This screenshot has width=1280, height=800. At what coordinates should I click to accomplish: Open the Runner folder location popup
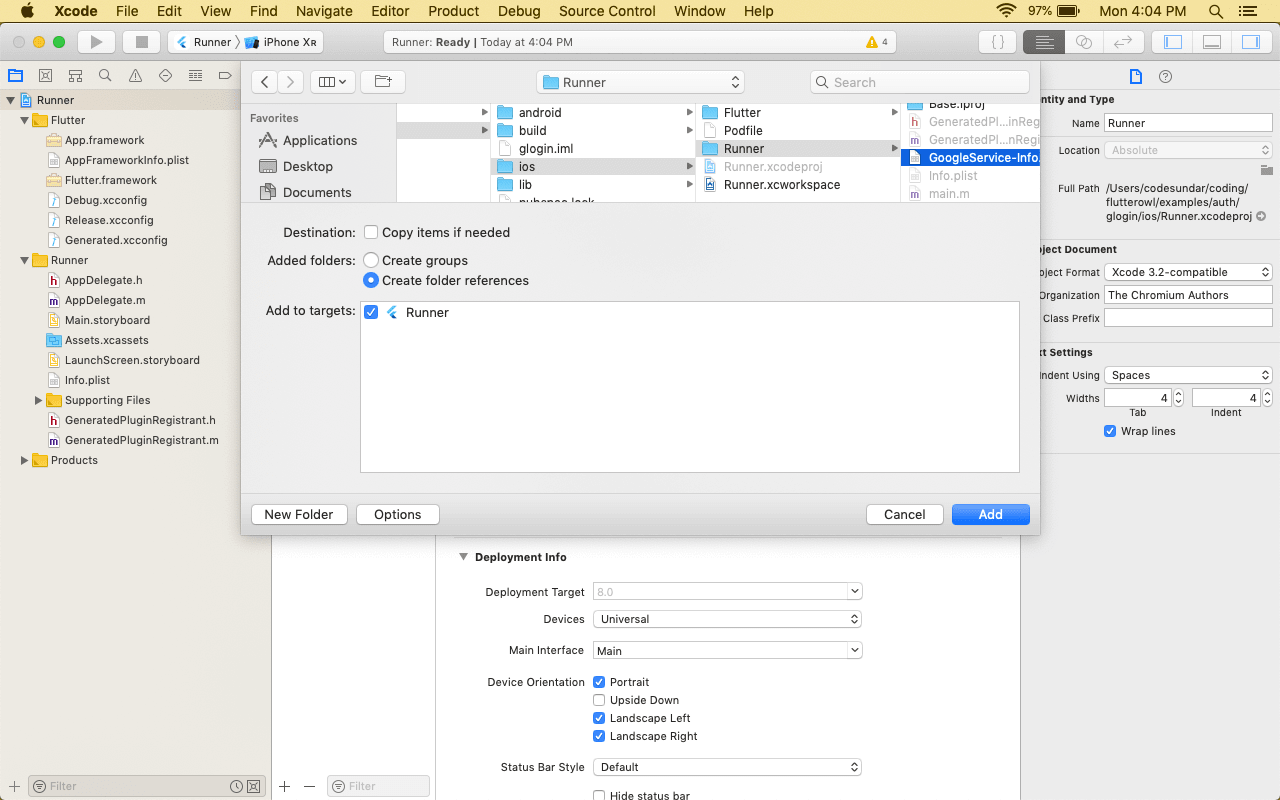(640, 82)
